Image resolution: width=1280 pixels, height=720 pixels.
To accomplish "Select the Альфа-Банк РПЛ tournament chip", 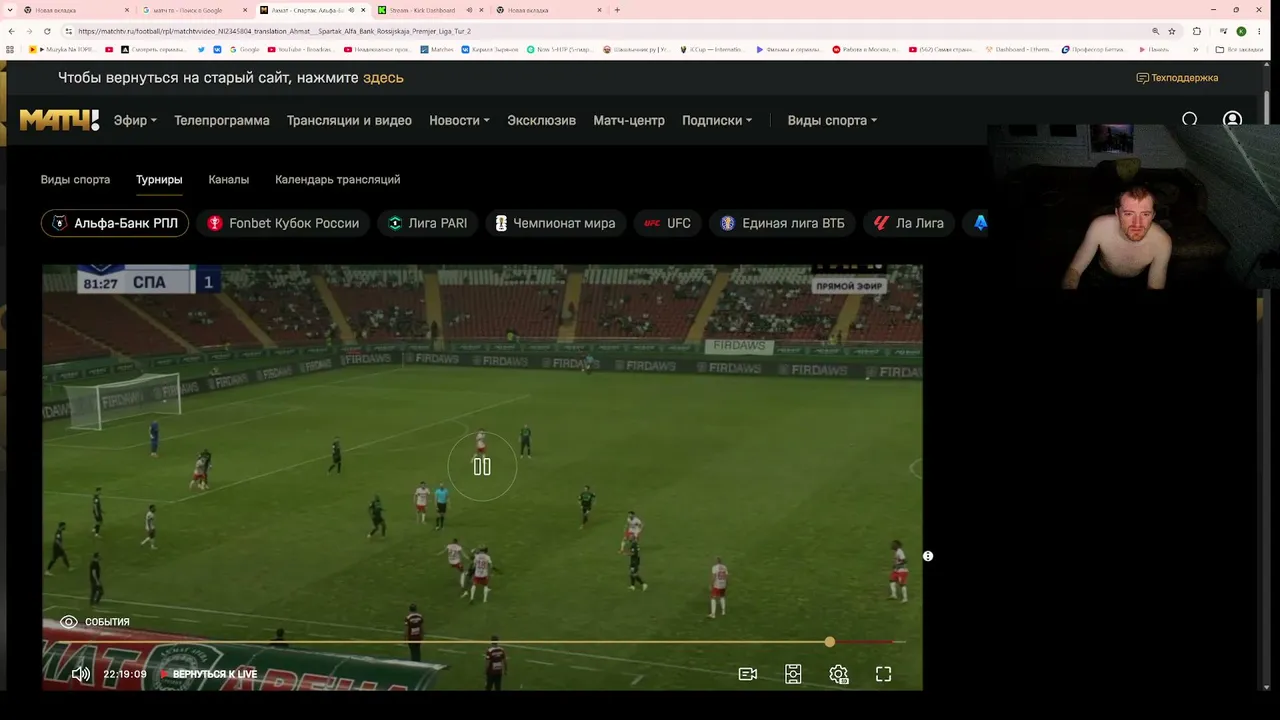I will [x=115, y=223].
